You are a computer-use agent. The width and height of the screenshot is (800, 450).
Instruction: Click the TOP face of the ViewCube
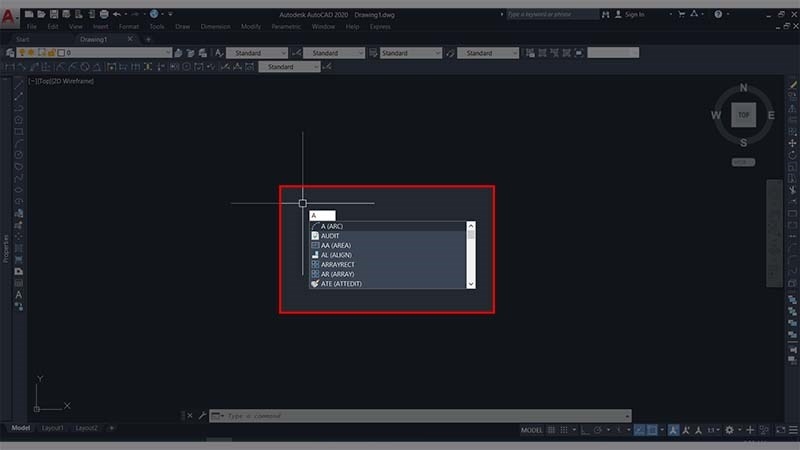coord(743,115)
